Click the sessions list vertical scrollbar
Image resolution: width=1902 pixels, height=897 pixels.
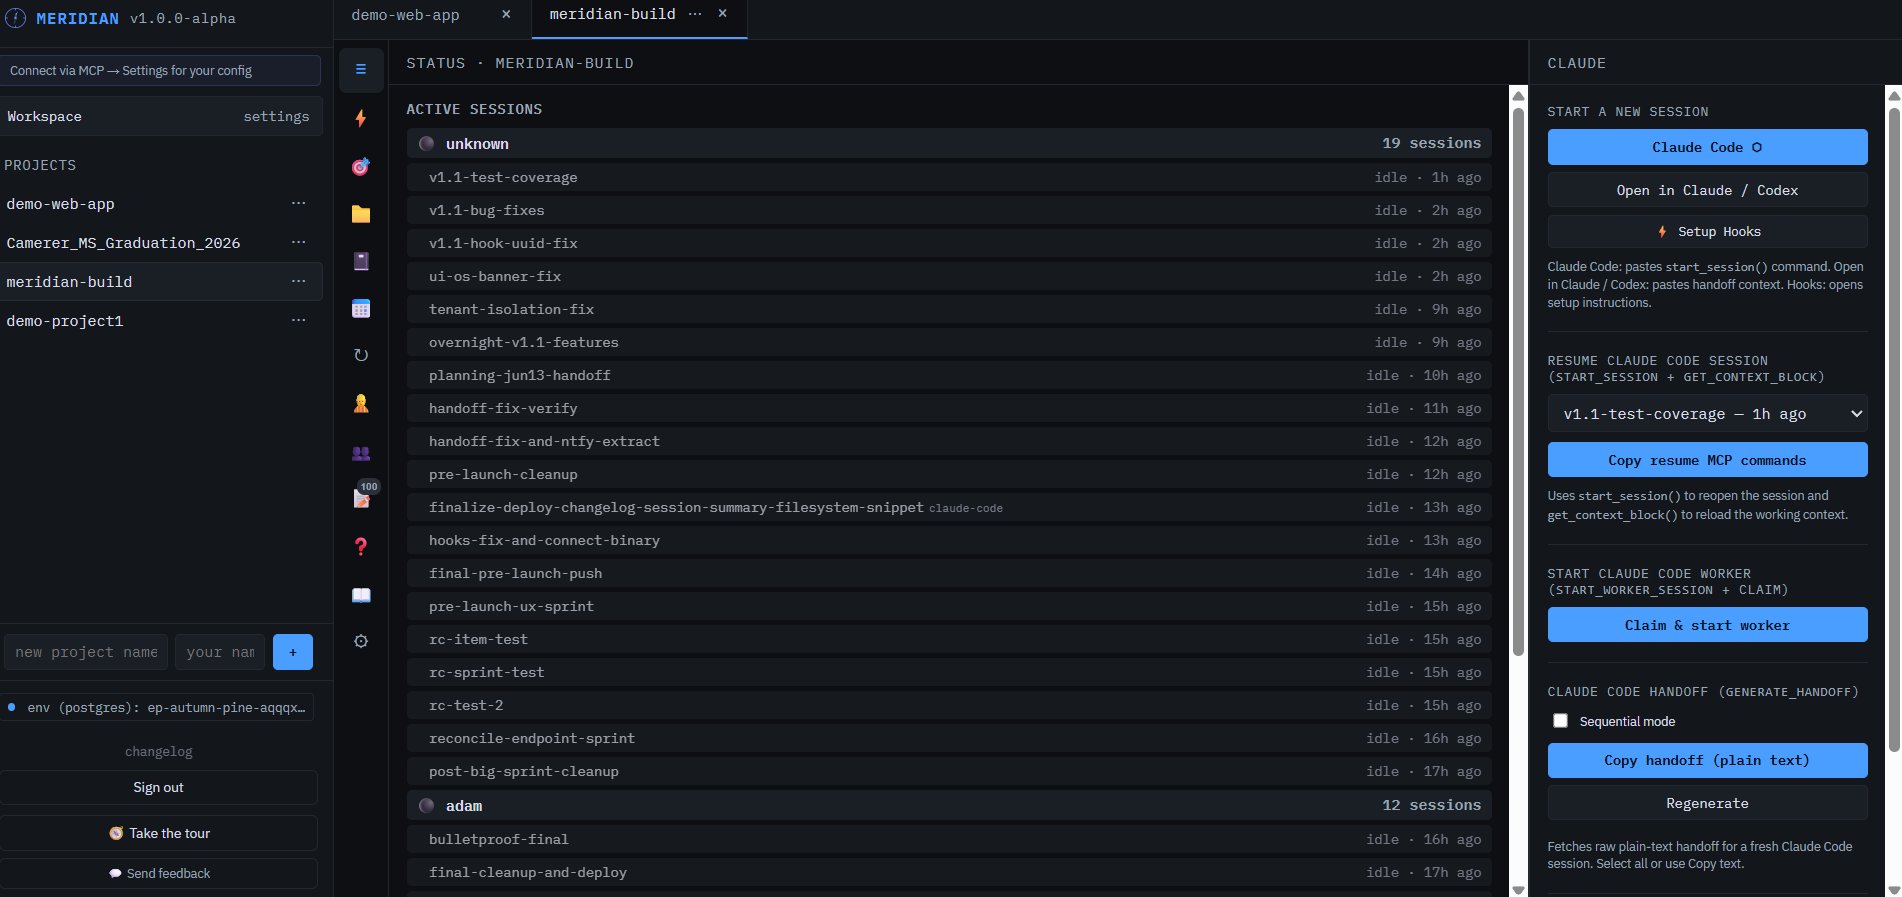pyautogui.click(x=1518, y=380)
